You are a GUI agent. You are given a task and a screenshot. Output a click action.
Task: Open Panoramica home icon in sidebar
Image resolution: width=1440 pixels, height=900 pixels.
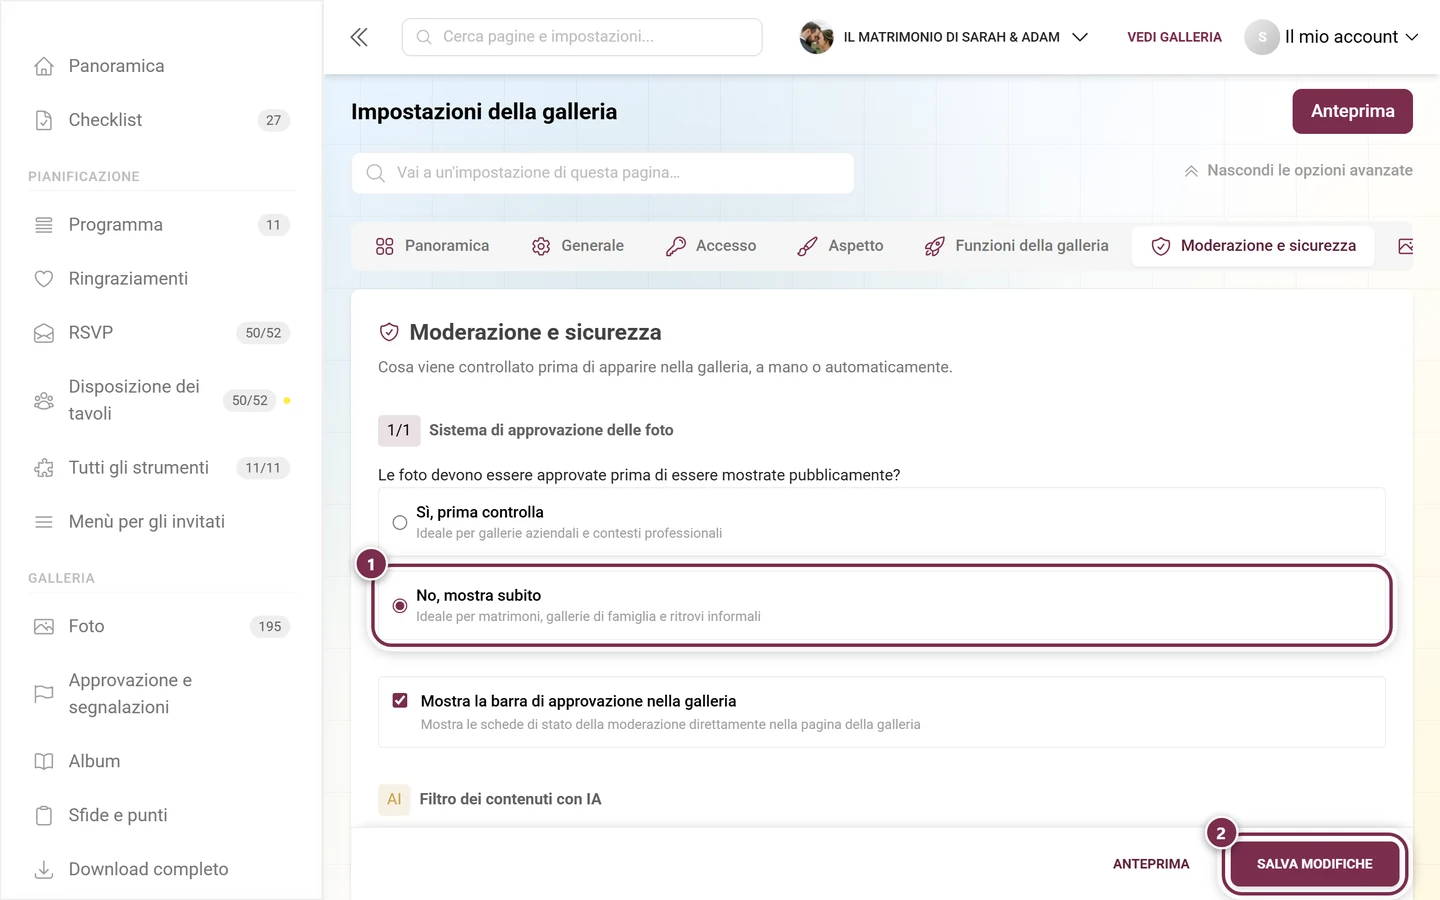[44, 66]
